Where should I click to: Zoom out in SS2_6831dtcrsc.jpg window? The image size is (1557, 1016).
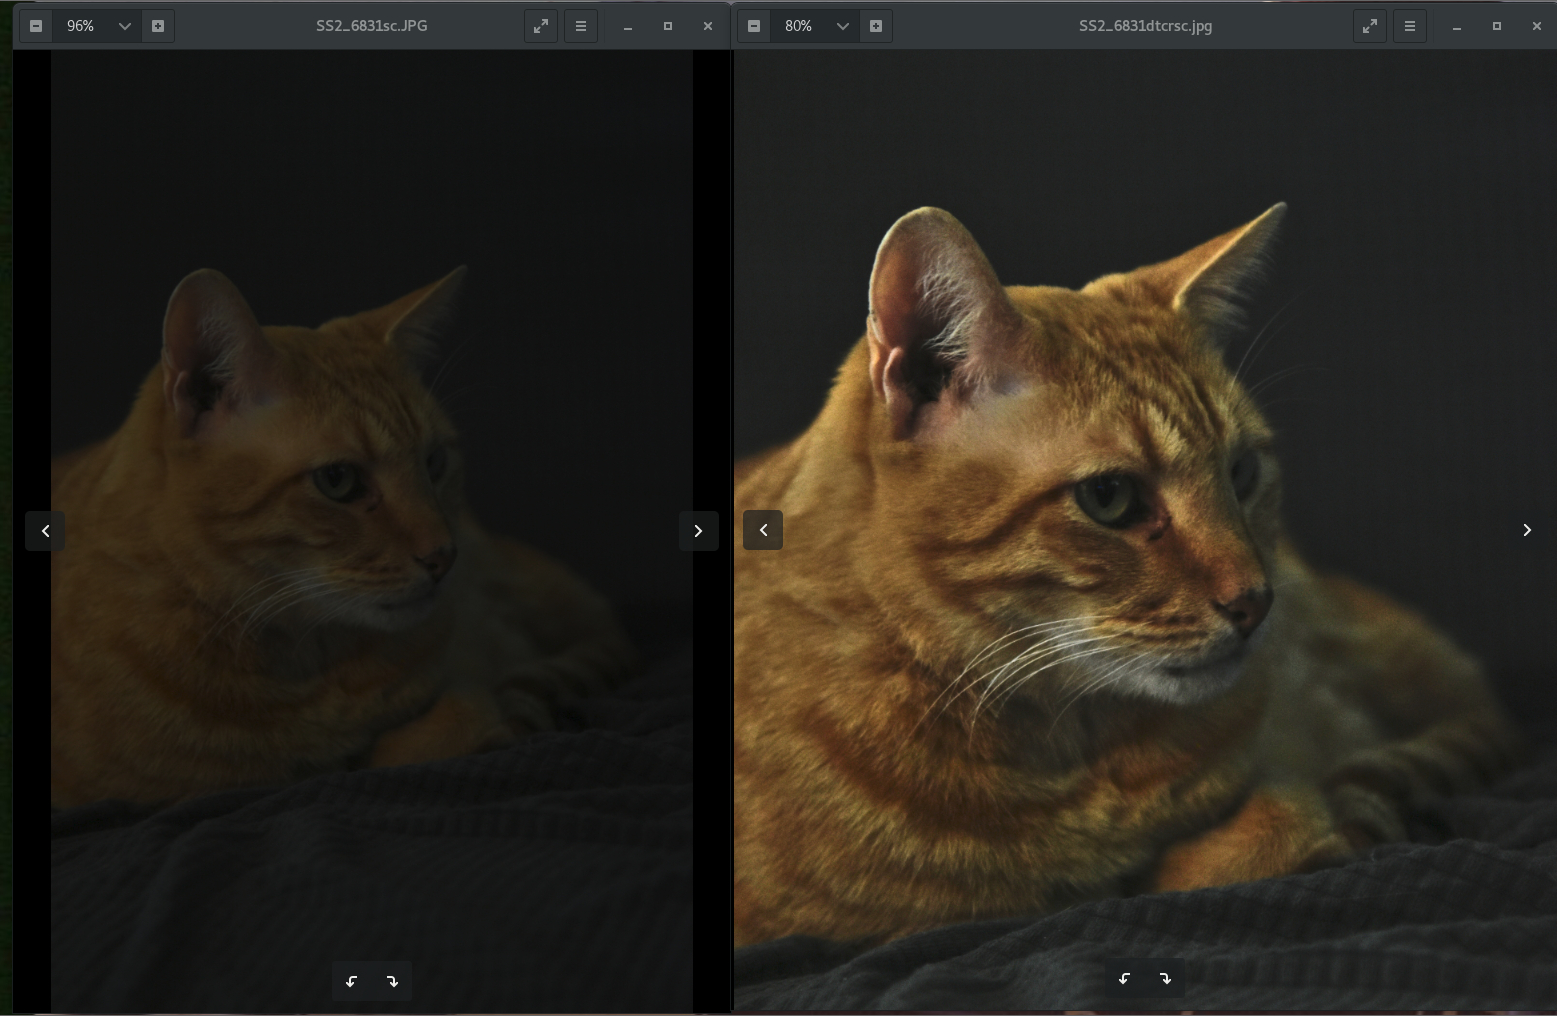[x=754, y=26]
